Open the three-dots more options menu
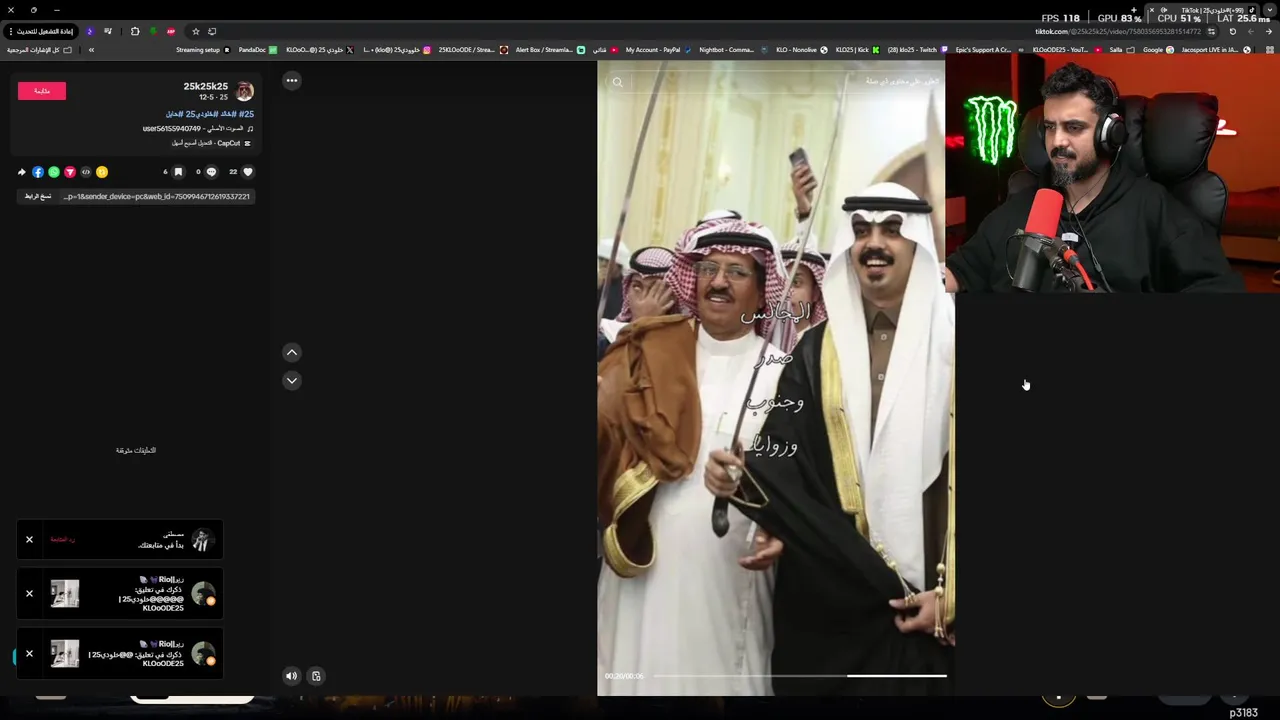 pos(292,80)
